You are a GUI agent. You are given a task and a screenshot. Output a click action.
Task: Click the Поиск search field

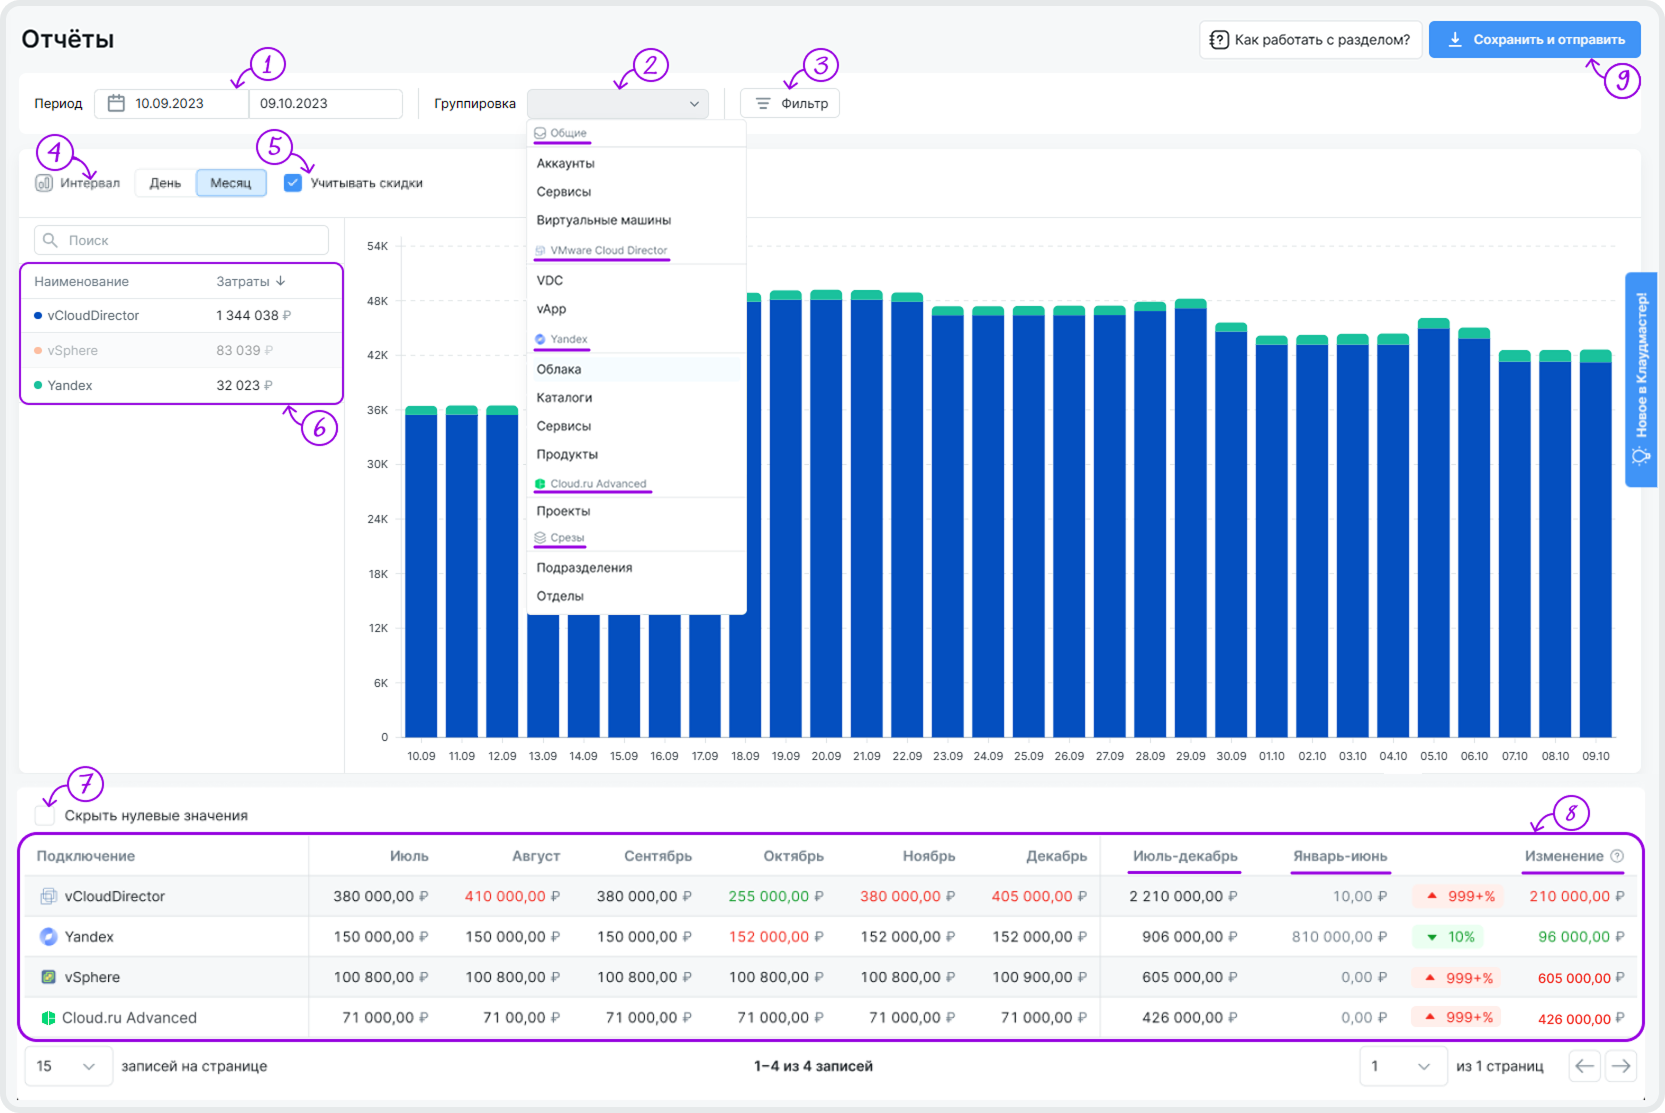190,240
